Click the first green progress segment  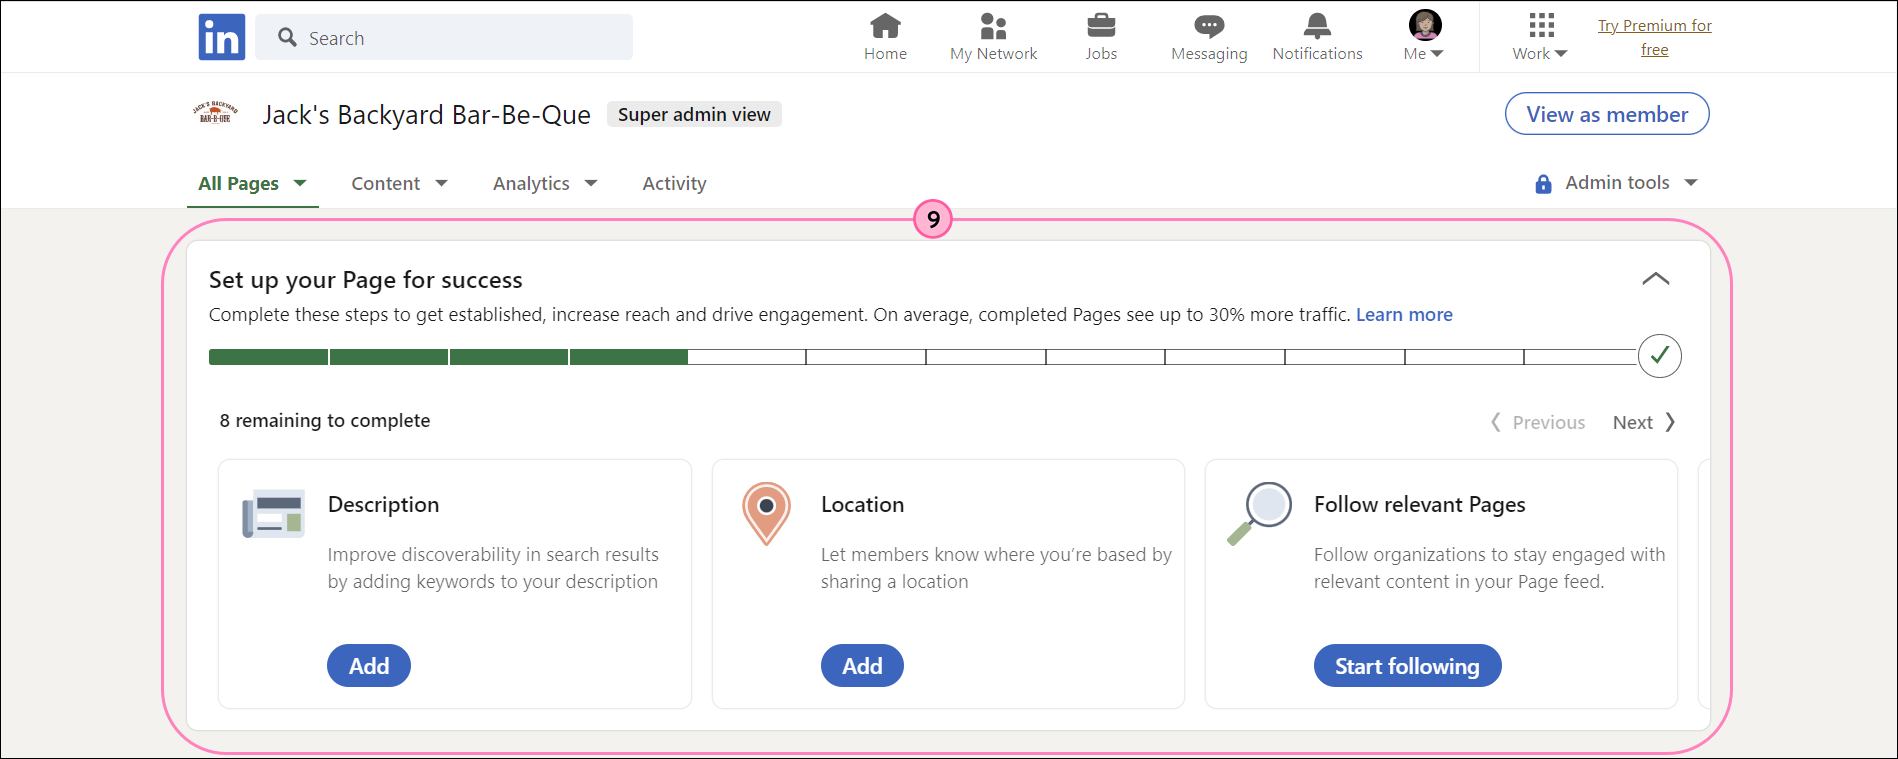(x=268, y=356)
